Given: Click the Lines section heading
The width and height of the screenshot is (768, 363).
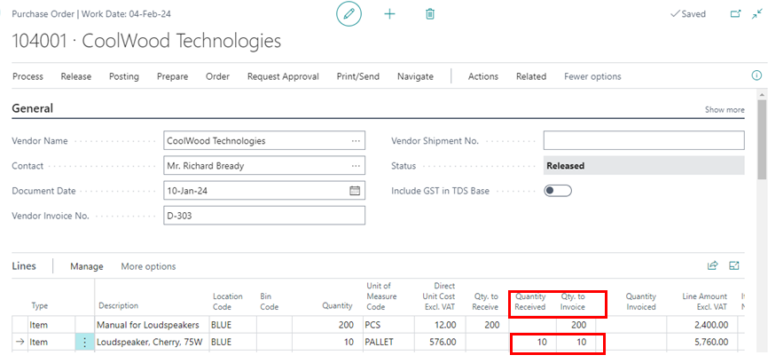Looking at the screenshot, I should 24,266.
